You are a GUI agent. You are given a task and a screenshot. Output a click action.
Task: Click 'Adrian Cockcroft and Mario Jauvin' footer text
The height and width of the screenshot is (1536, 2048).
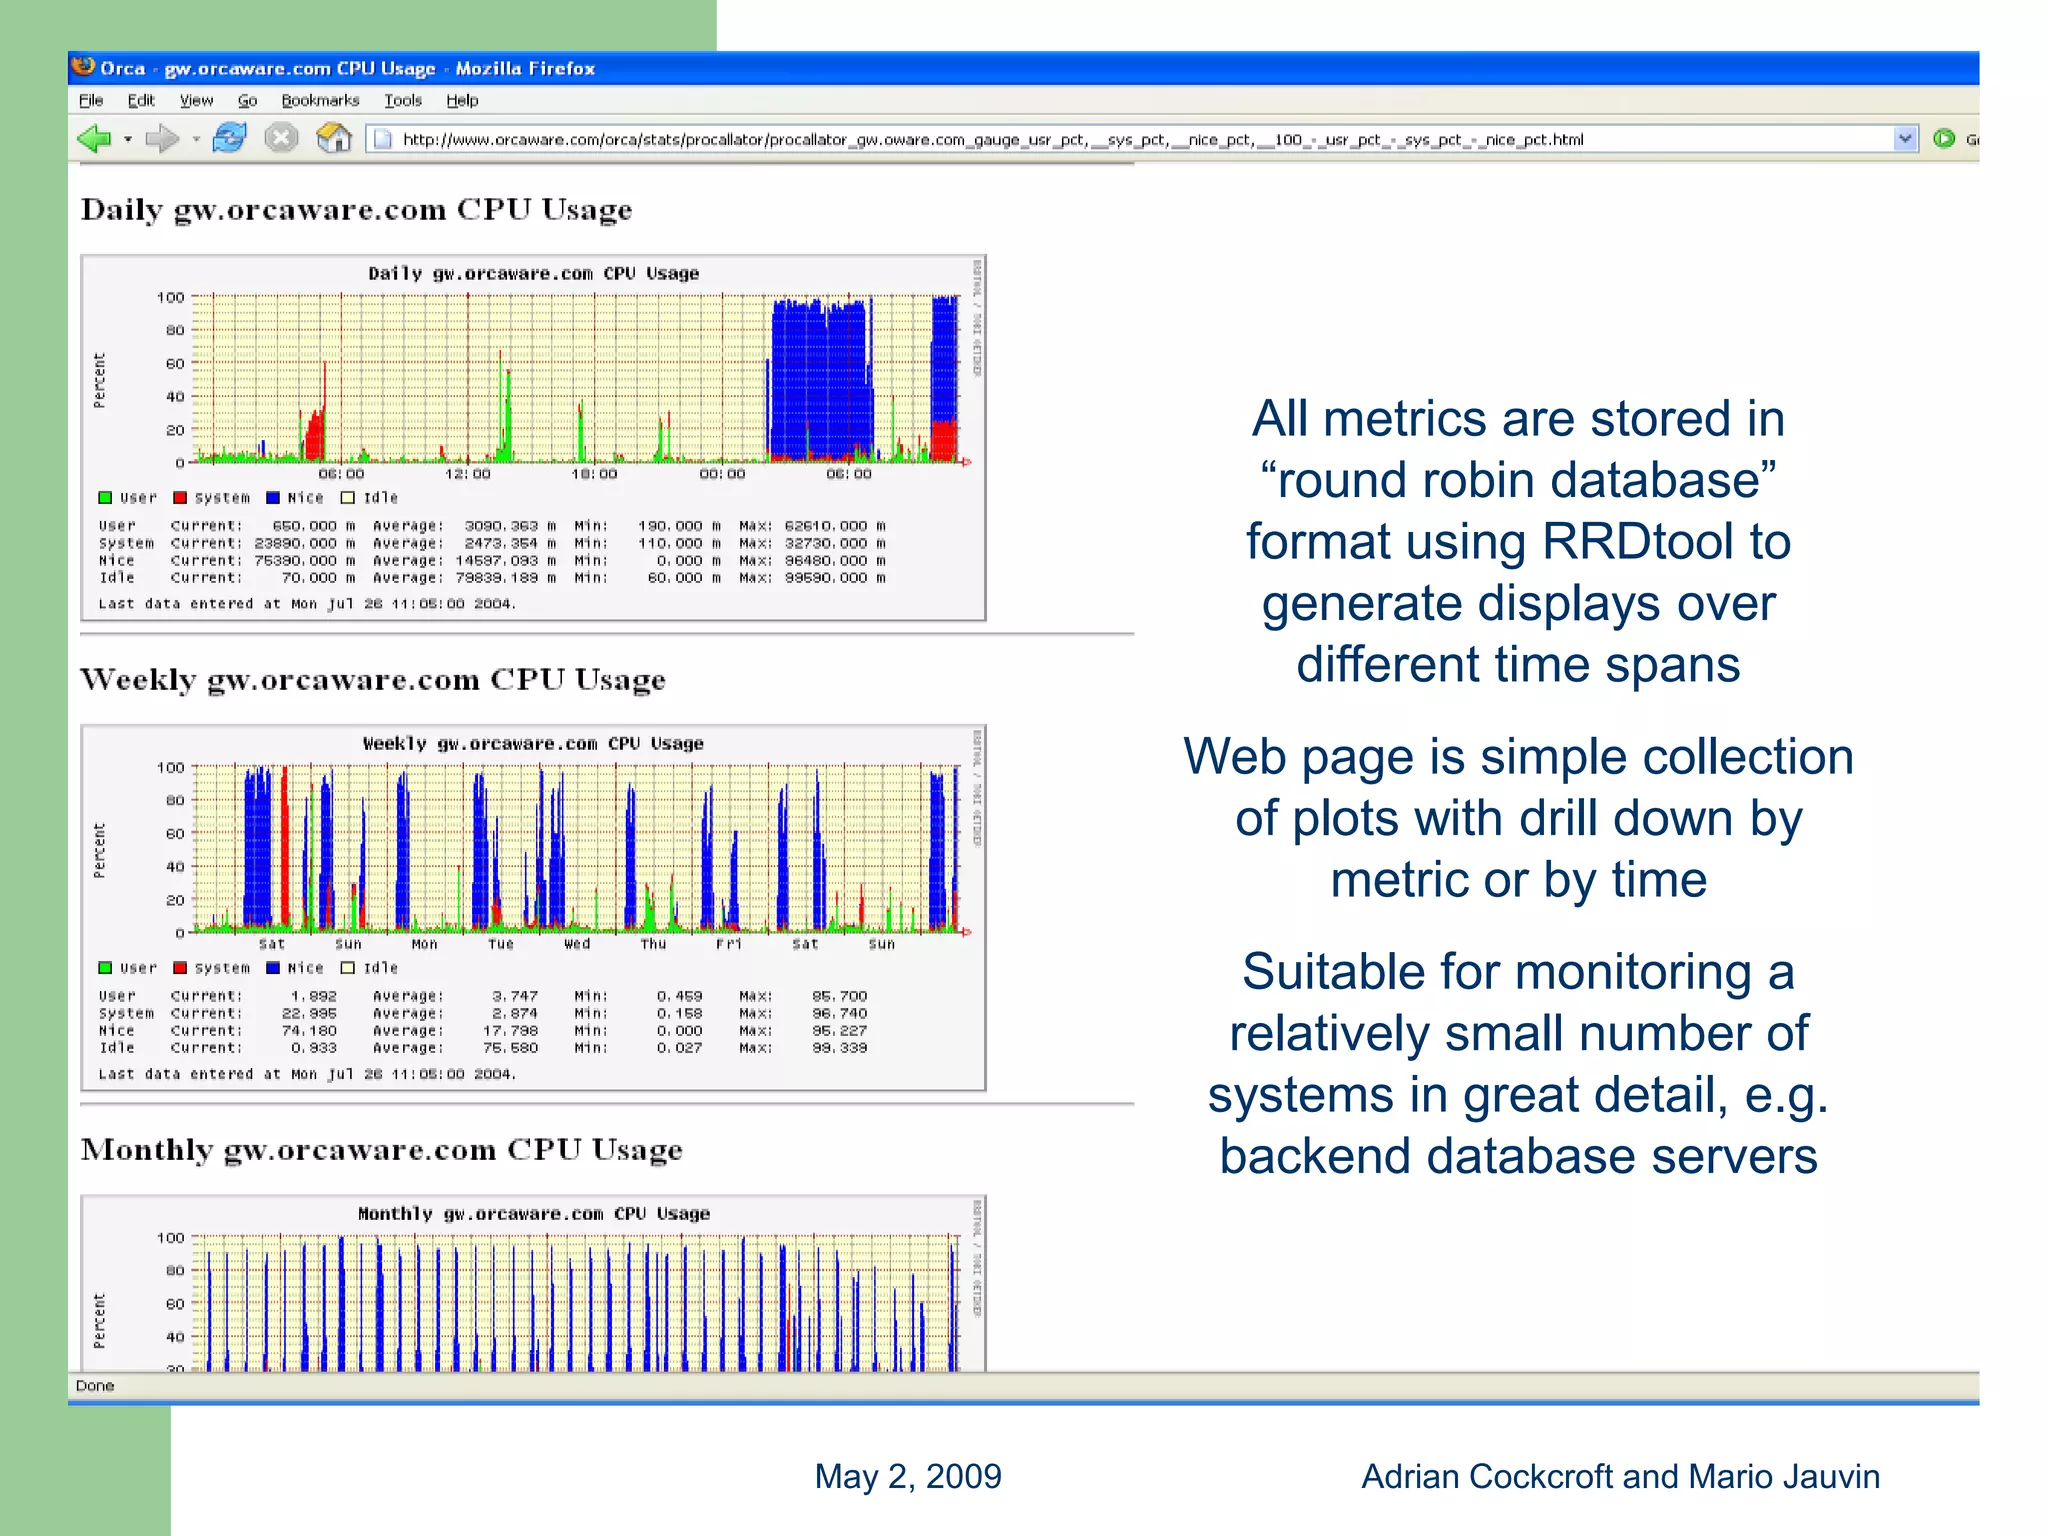tap(1620, 1476)
